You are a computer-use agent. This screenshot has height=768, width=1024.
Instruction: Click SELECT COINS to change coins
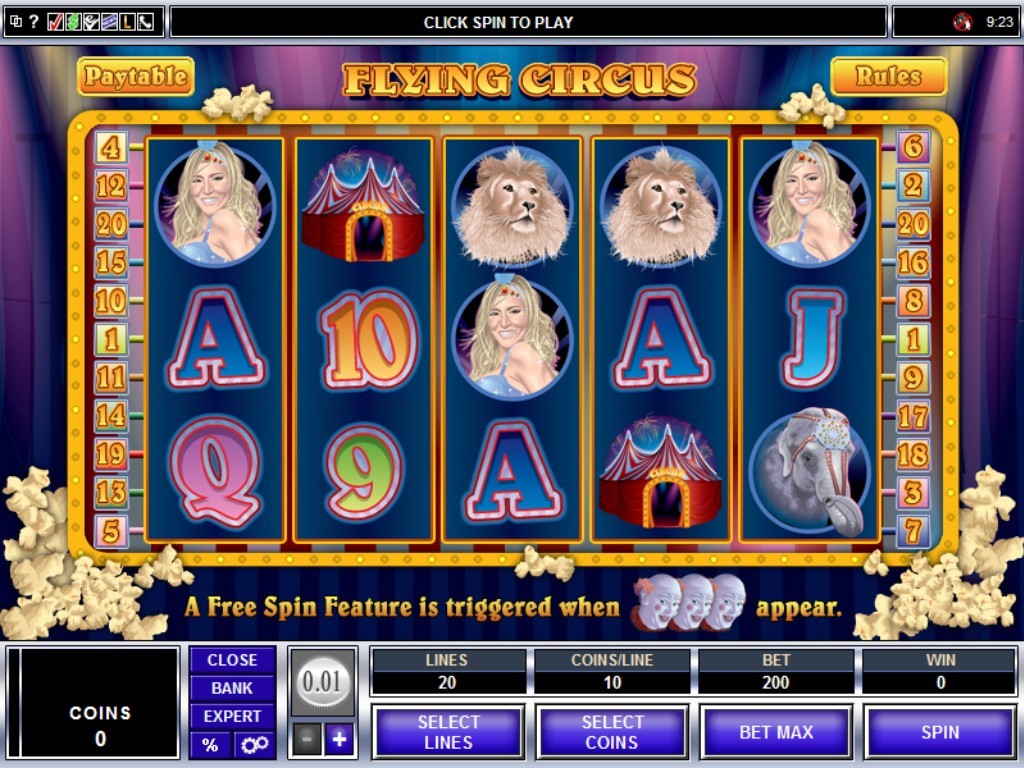pyautogui.click(x=612, y=732)
